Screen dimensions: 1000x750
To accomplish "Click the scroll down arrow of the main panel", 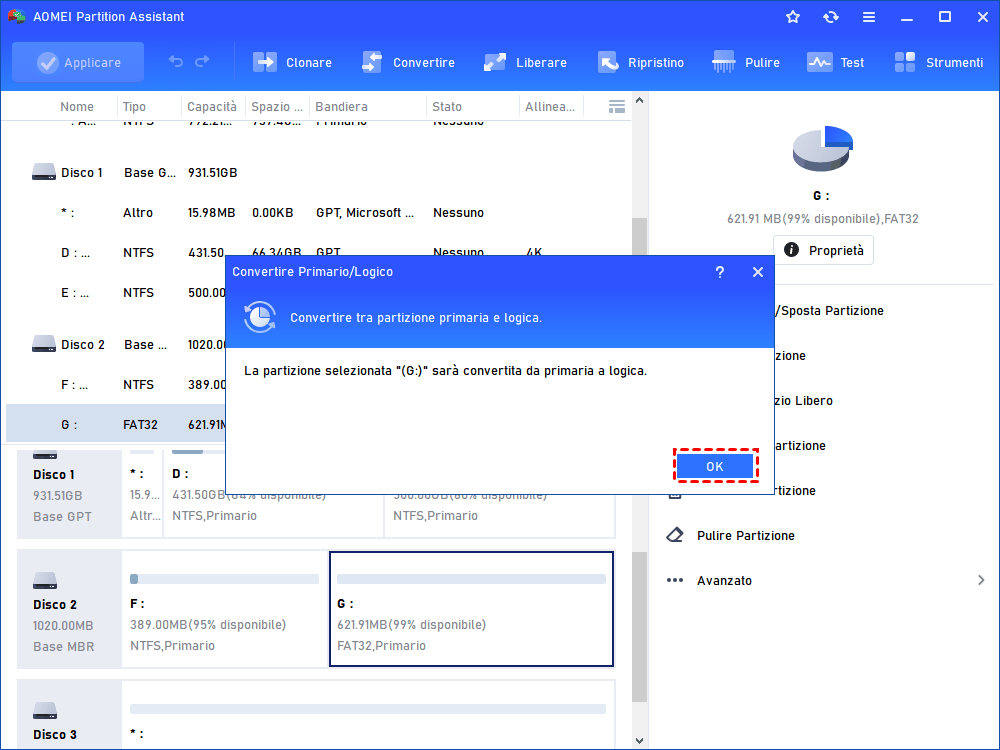I will 640,741.
